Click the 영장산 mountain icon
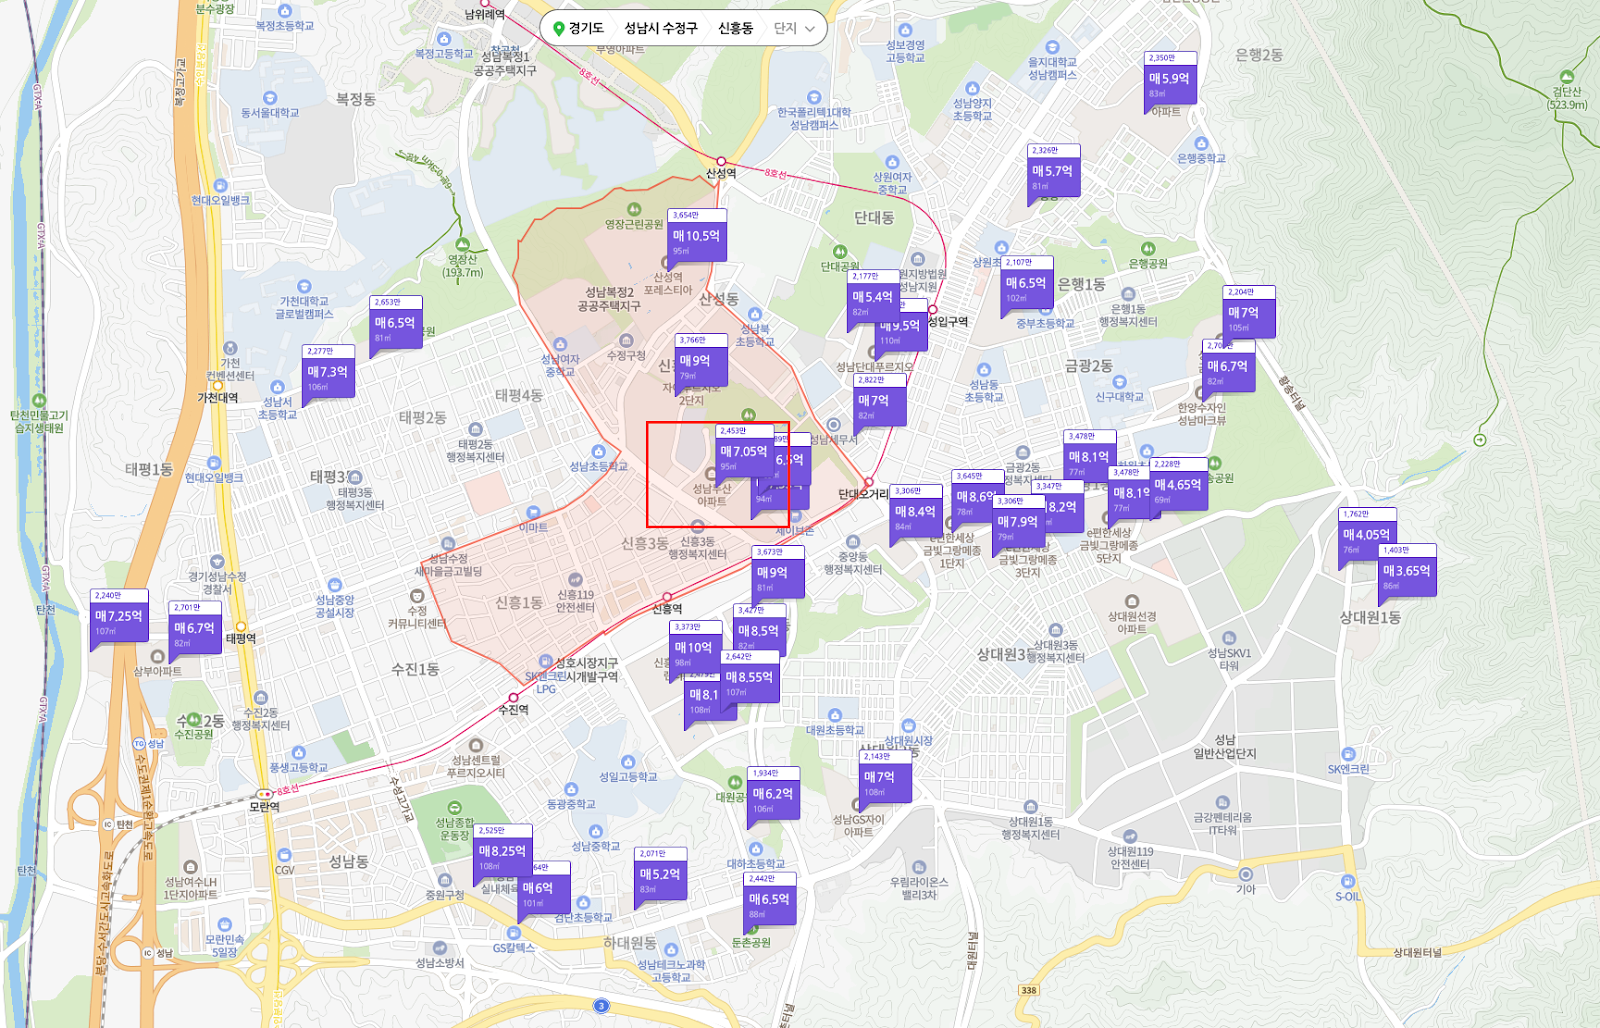This screenshot has height=1028, width=1600. (462, 244)
